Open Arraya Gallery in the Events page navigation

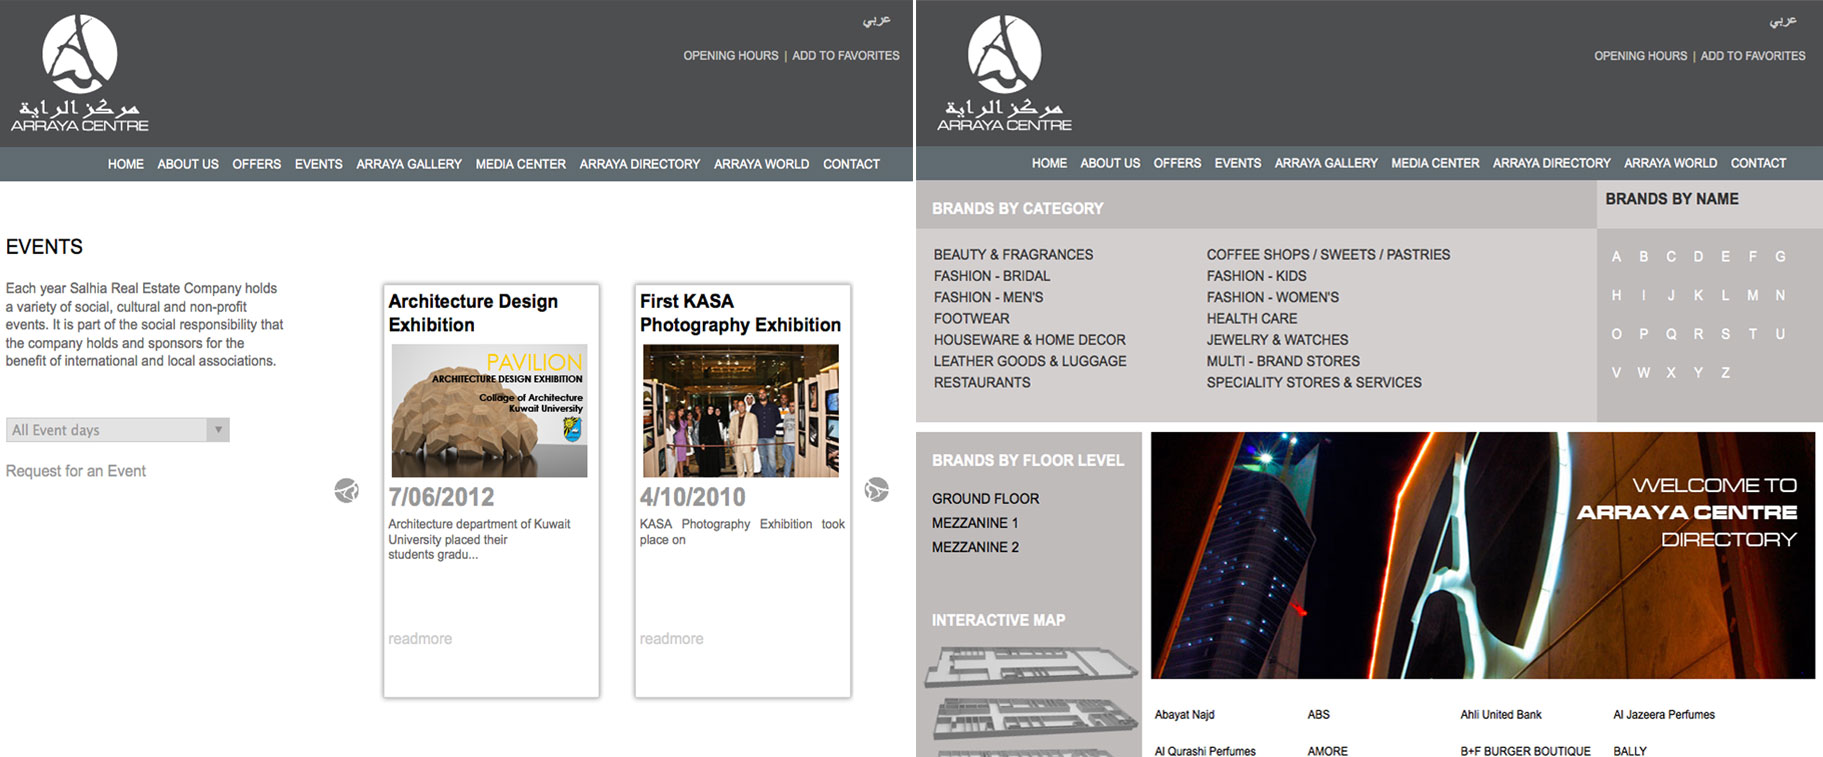click(409, 164)
